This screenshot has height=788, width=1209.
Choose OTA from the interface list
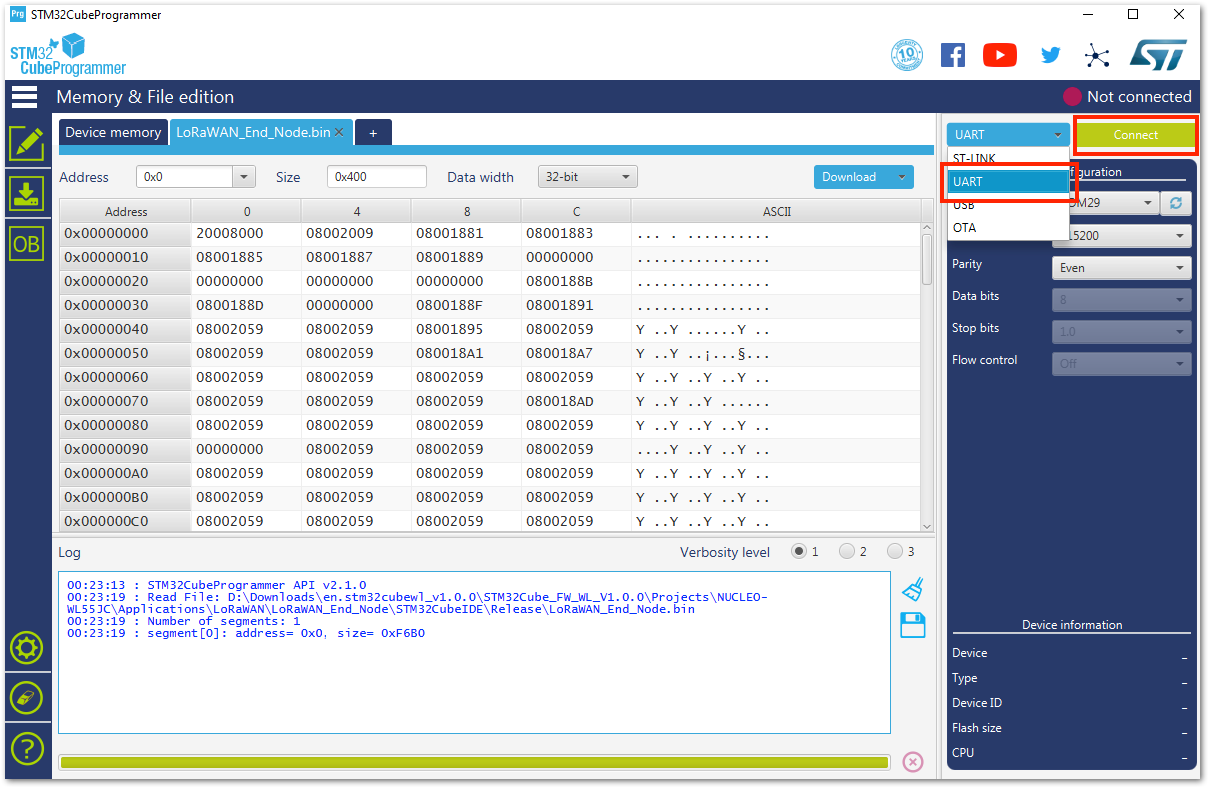[x=1008, y=228]
